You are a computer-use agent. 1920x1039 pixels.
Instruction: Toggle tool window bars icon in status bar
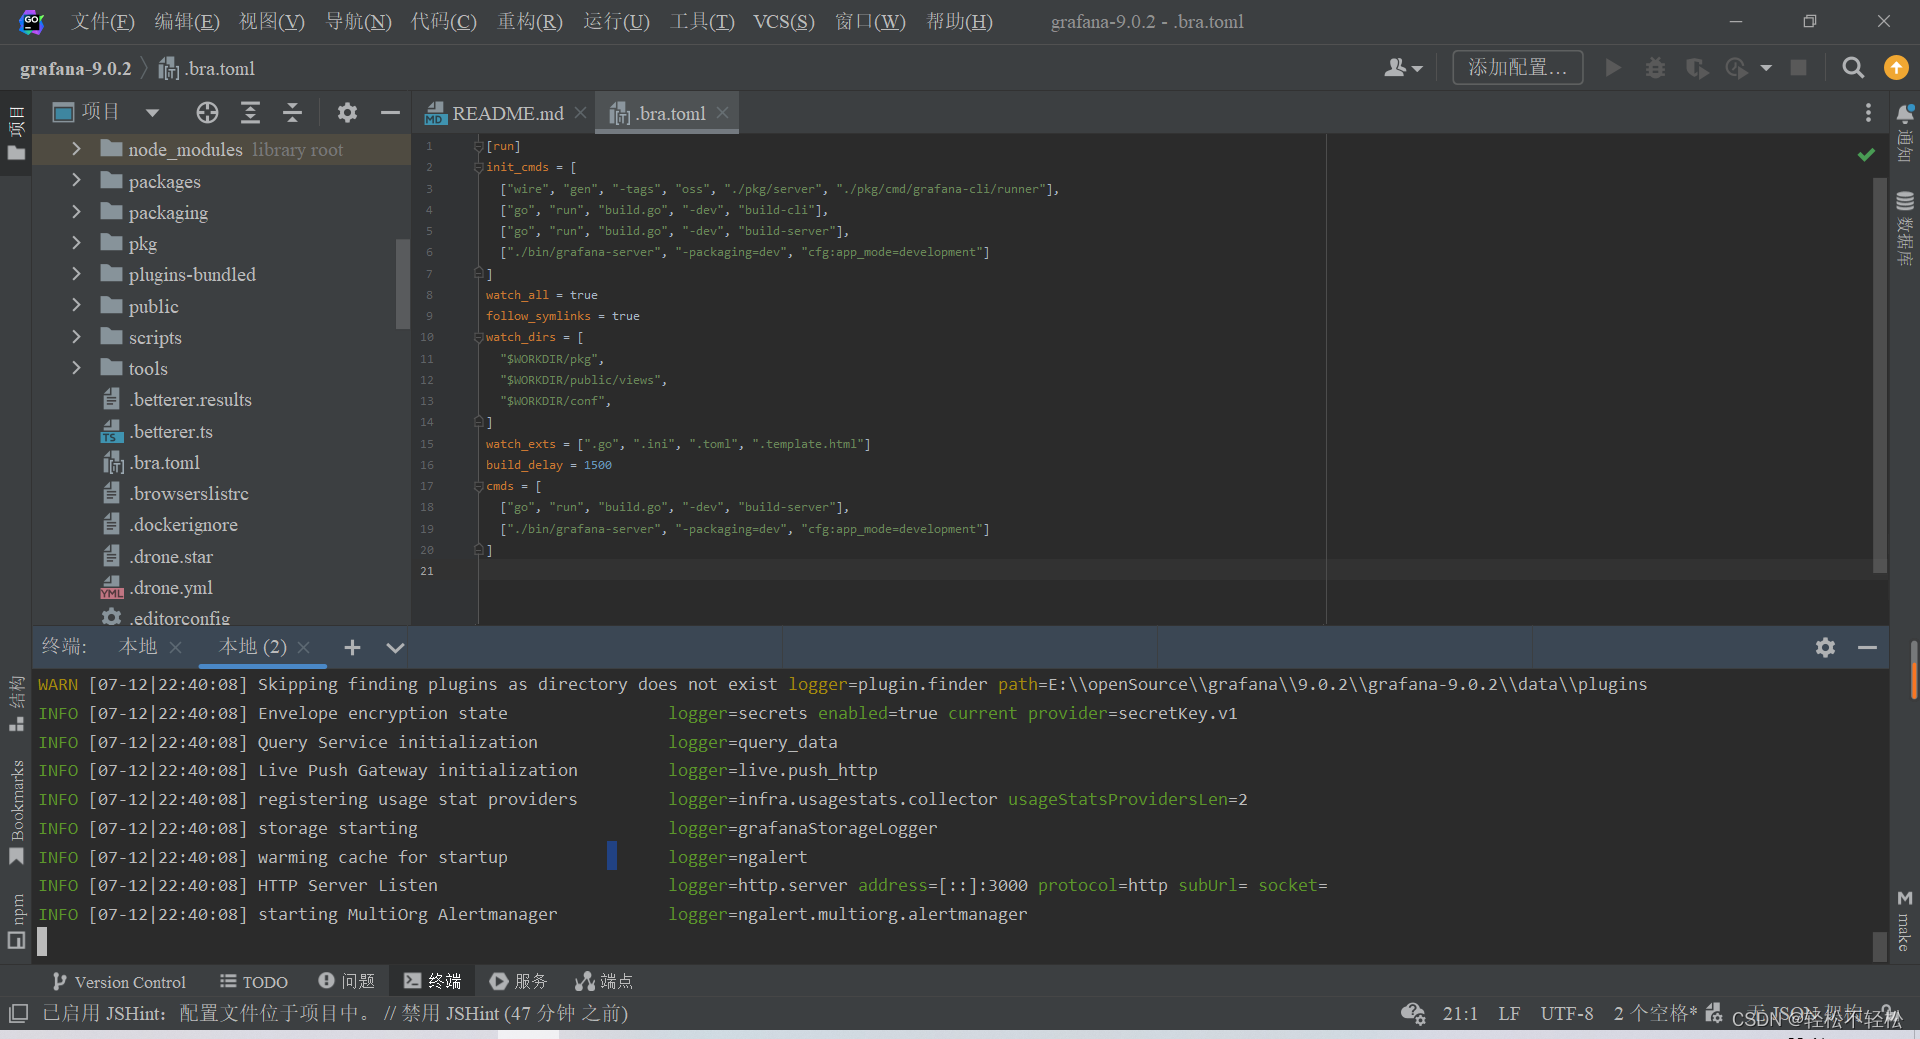(x=18, y=1013)
